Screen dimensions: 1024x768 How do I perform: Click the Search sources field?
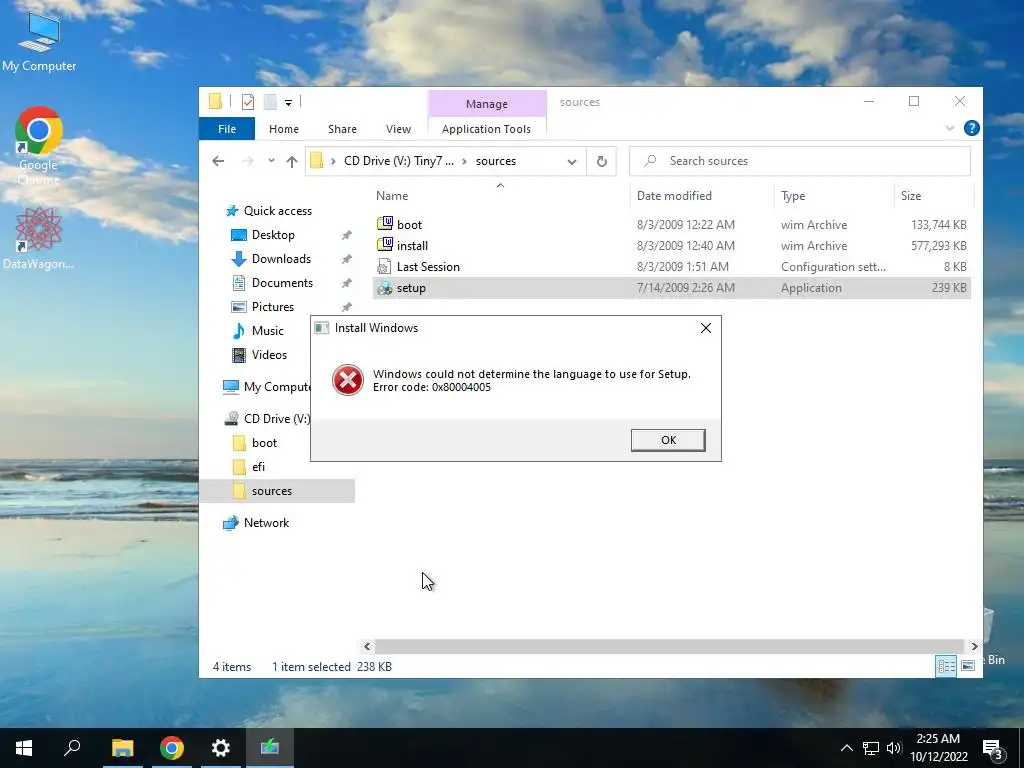tap(799, 161)
